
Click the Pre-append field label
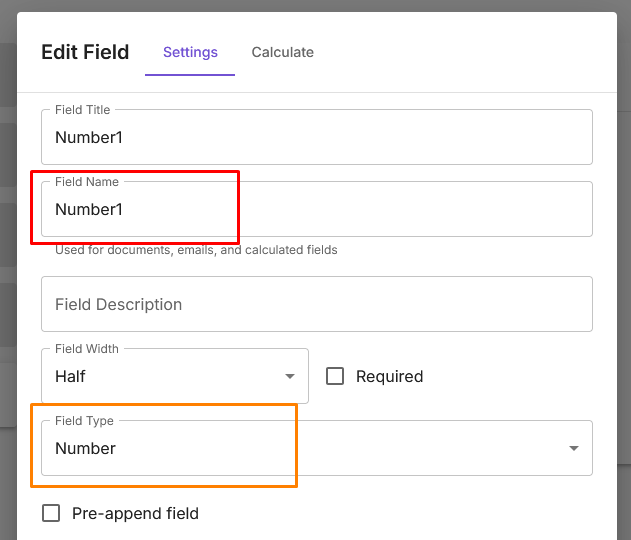pos(135,514)
